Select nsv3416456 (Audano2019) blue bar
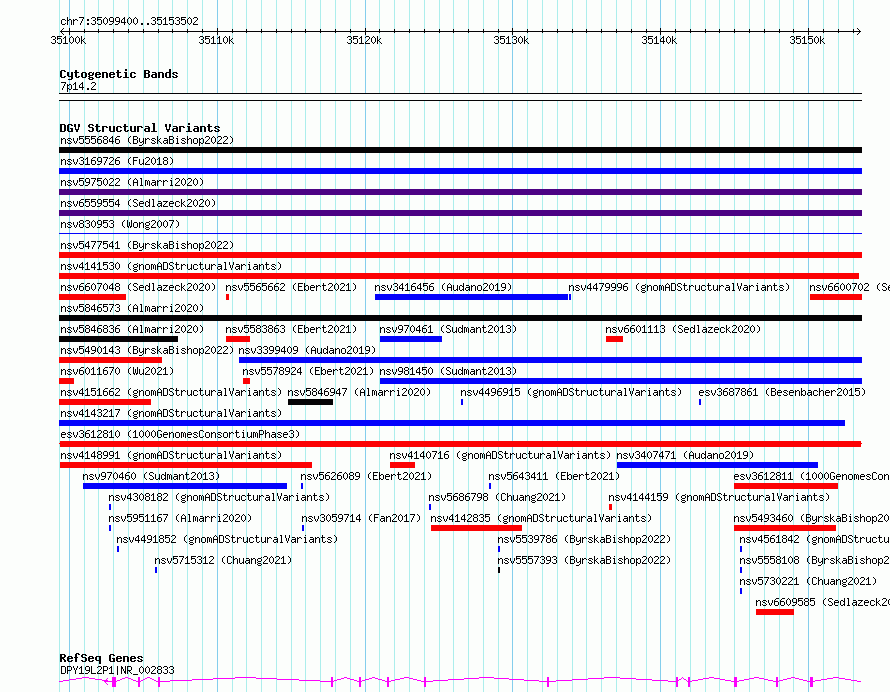The width and height of the screenshot is (890, 692). coord(472,297)
